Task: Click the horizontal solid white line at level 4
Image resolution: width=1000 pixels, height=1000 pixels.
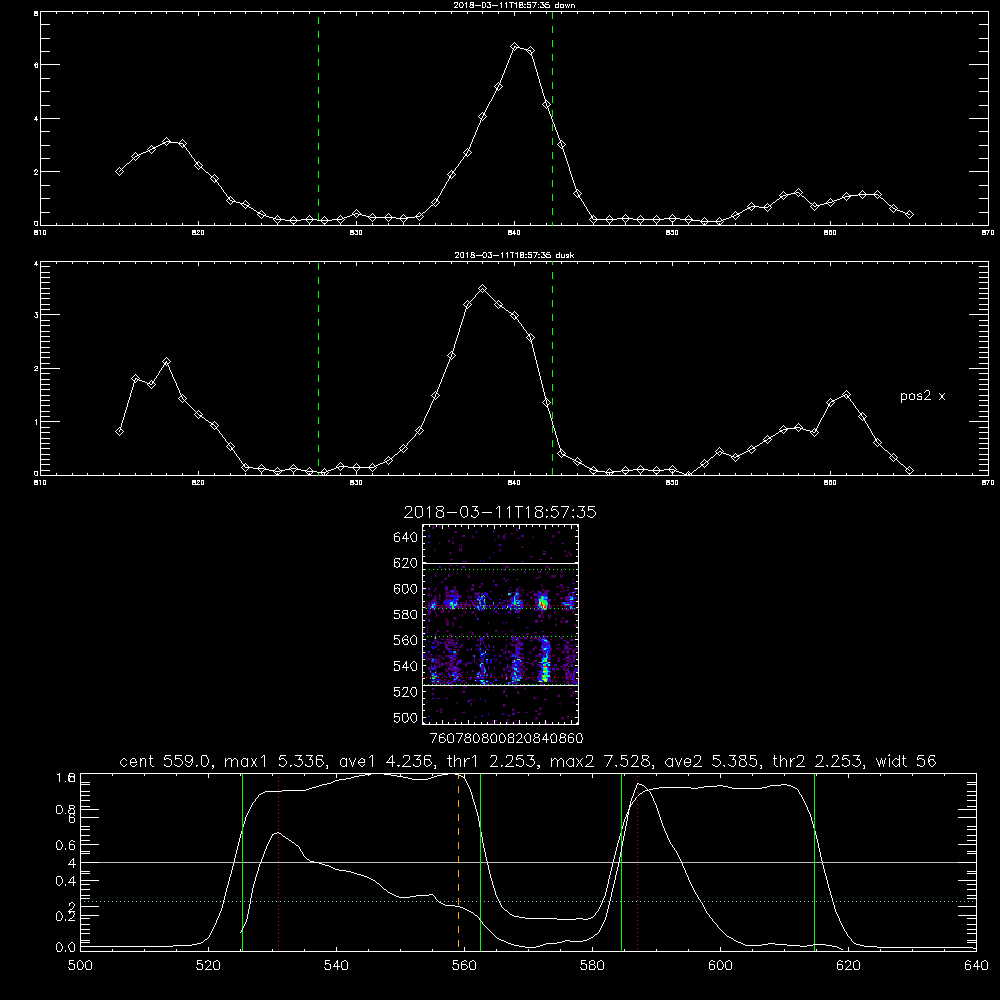Action: pos(528,863)
